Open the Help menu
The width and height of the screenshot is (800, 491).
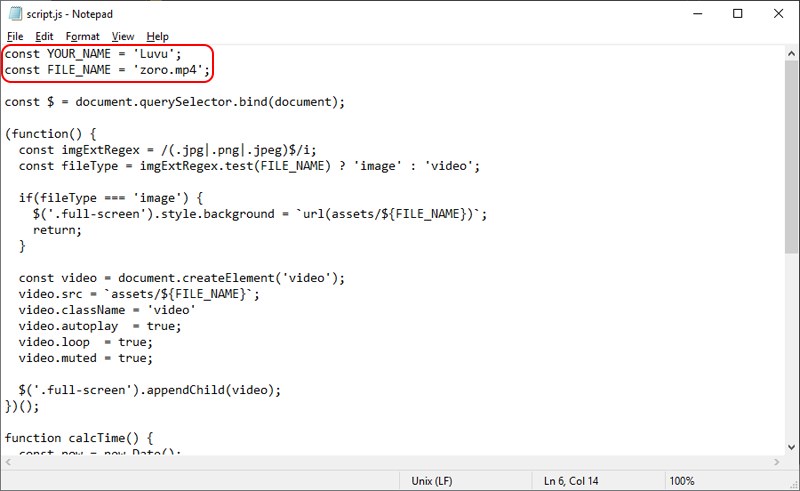(x=157, y=36)
